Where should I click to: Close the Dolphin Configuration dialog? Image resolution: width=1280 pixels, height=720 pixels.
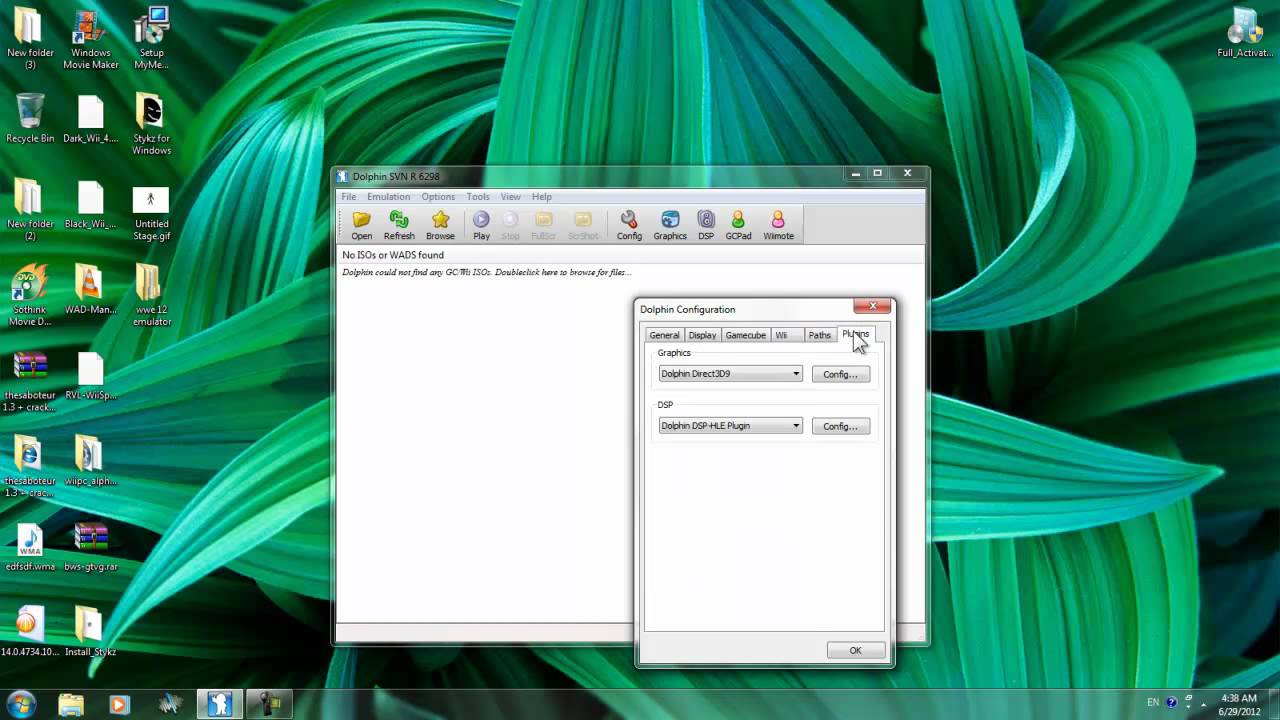click(x=872, y=306)
